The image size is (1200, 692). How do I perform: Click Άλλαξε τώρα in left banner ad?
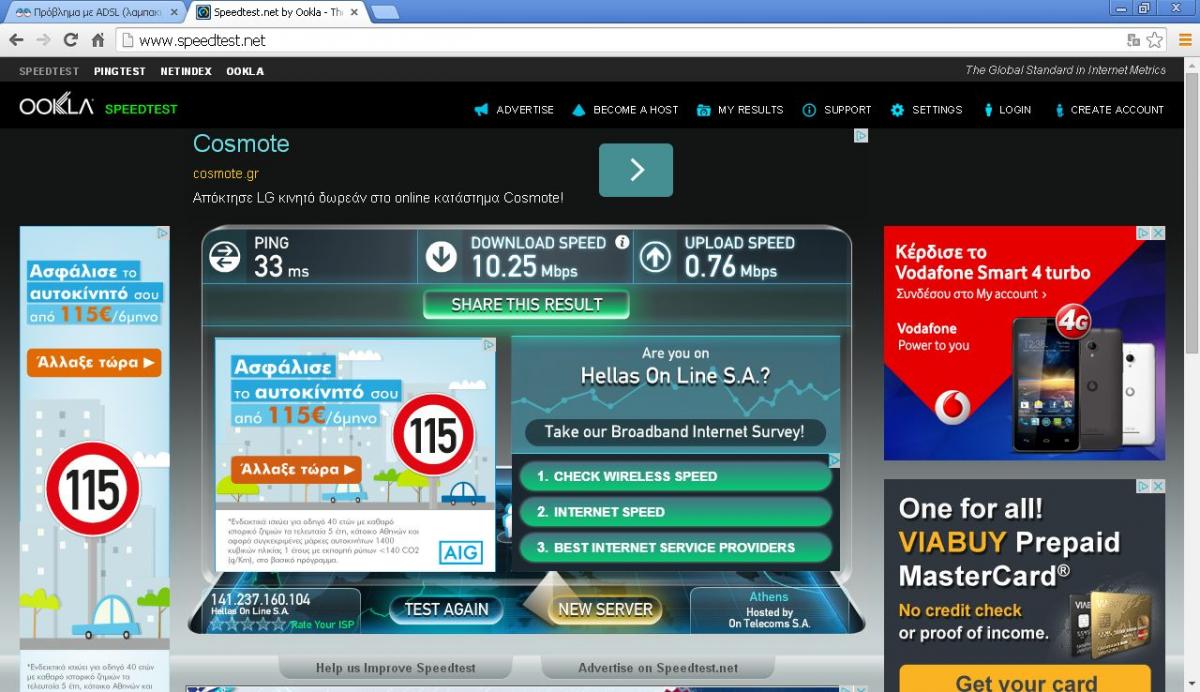(94, 362)
